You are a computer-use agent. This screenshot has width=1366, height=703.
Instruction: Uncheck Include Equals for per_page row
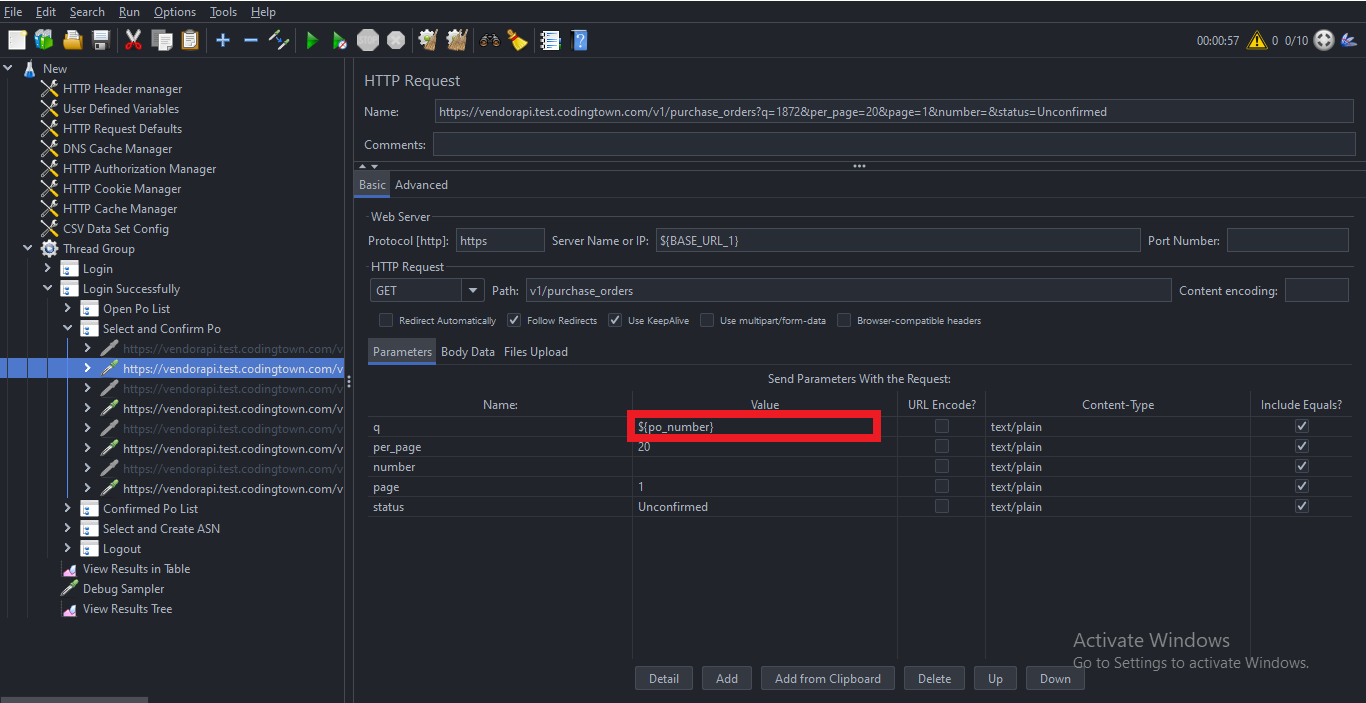click(x=1301, y=447)
